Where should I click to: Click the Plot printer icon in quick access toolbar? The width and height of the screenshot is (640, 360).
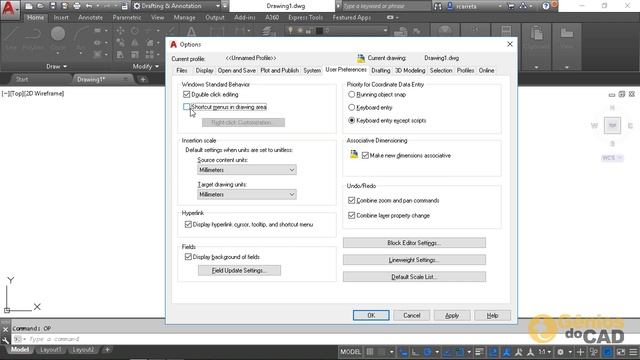(77, 6)
